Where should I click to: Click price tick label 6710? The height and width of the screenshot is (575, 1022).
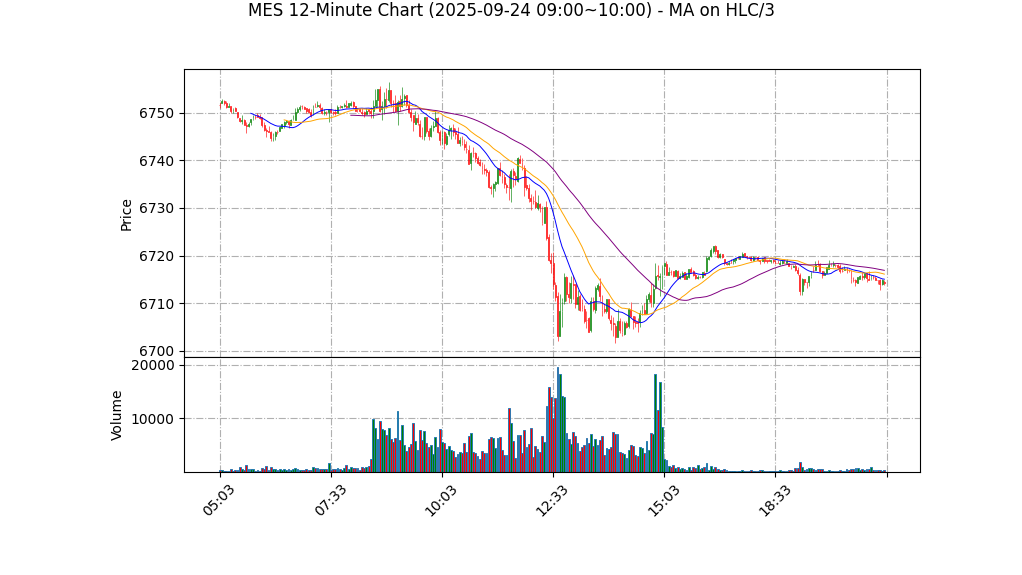(156, 304)
